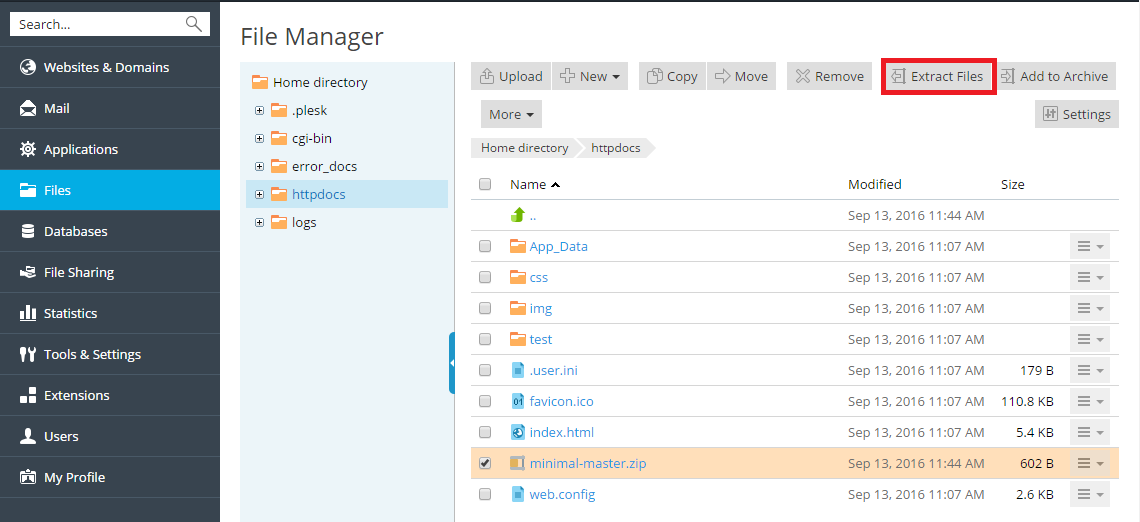Open the New dropdown menu

point(590,77)
